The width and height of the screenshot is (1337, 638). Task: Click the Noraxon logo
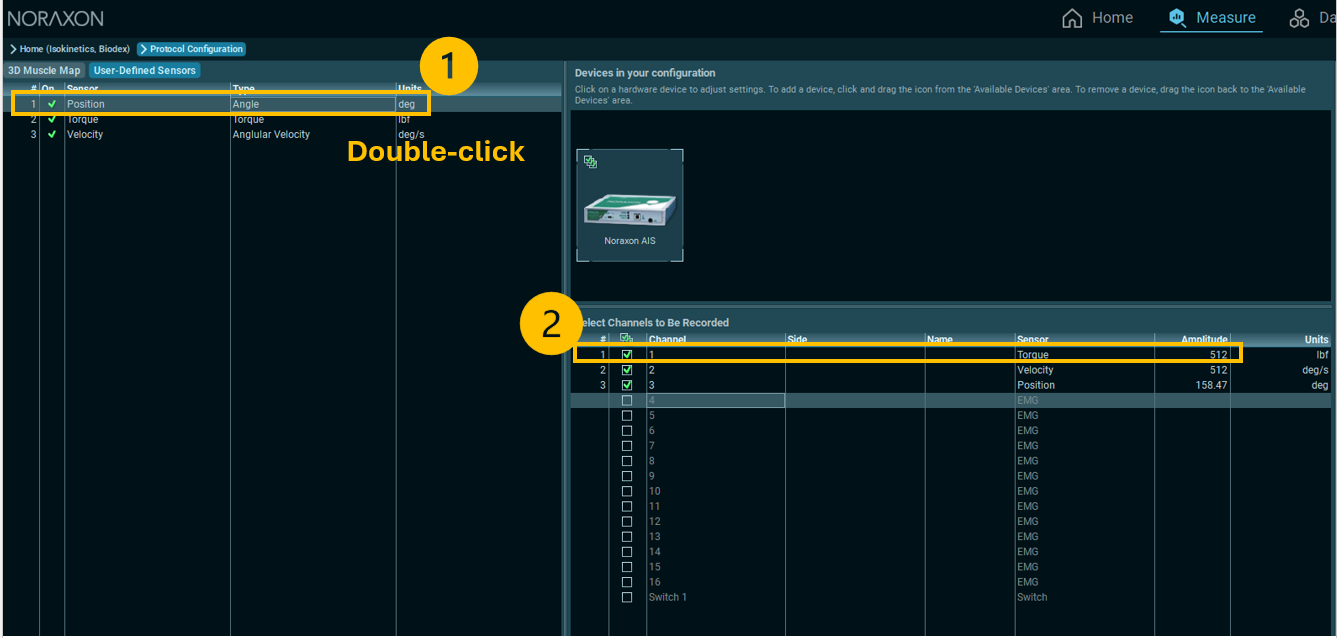point(55,18)
